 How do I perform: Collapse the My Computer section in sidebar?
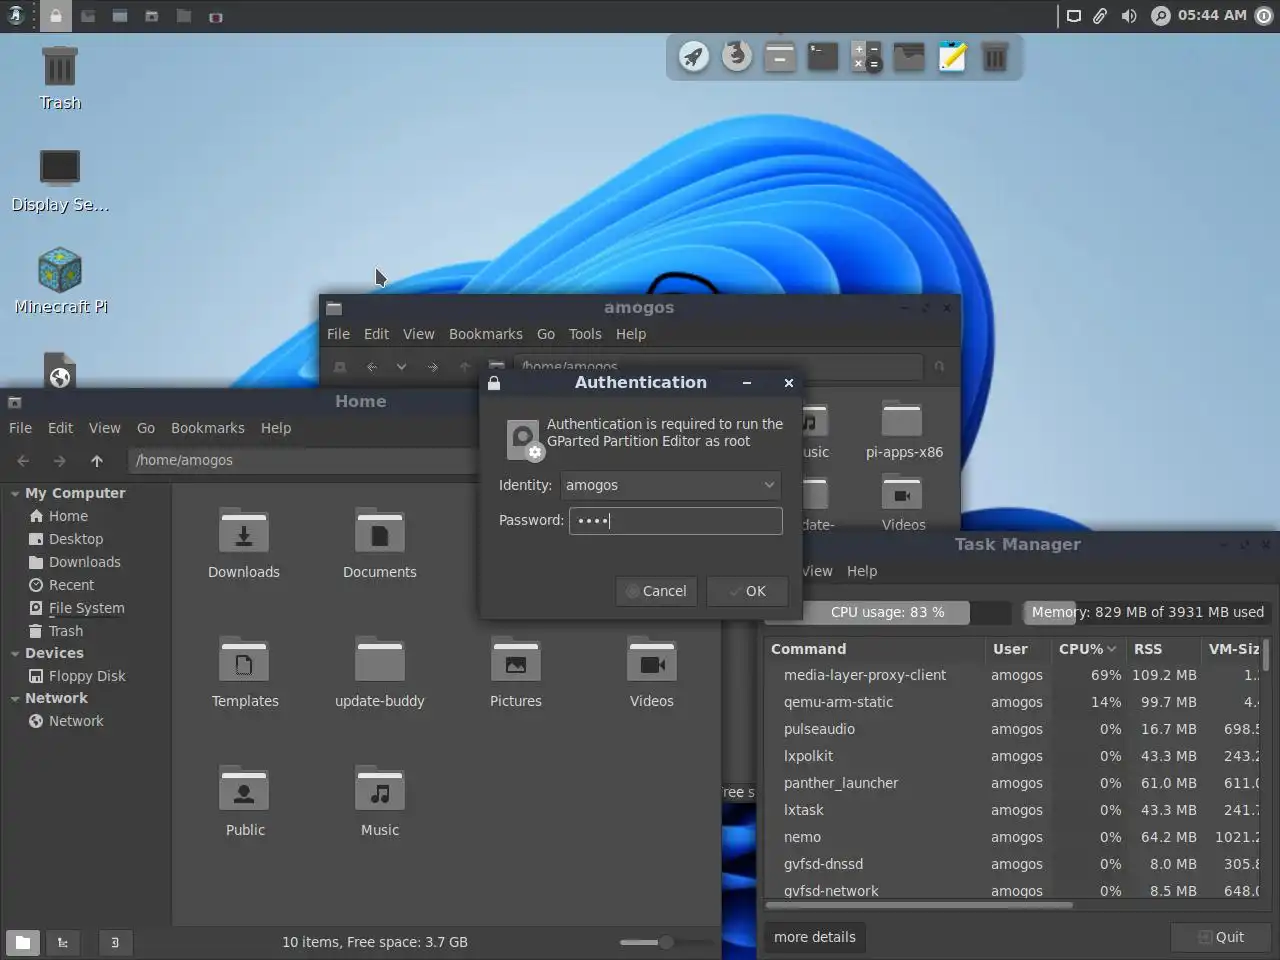15,494
